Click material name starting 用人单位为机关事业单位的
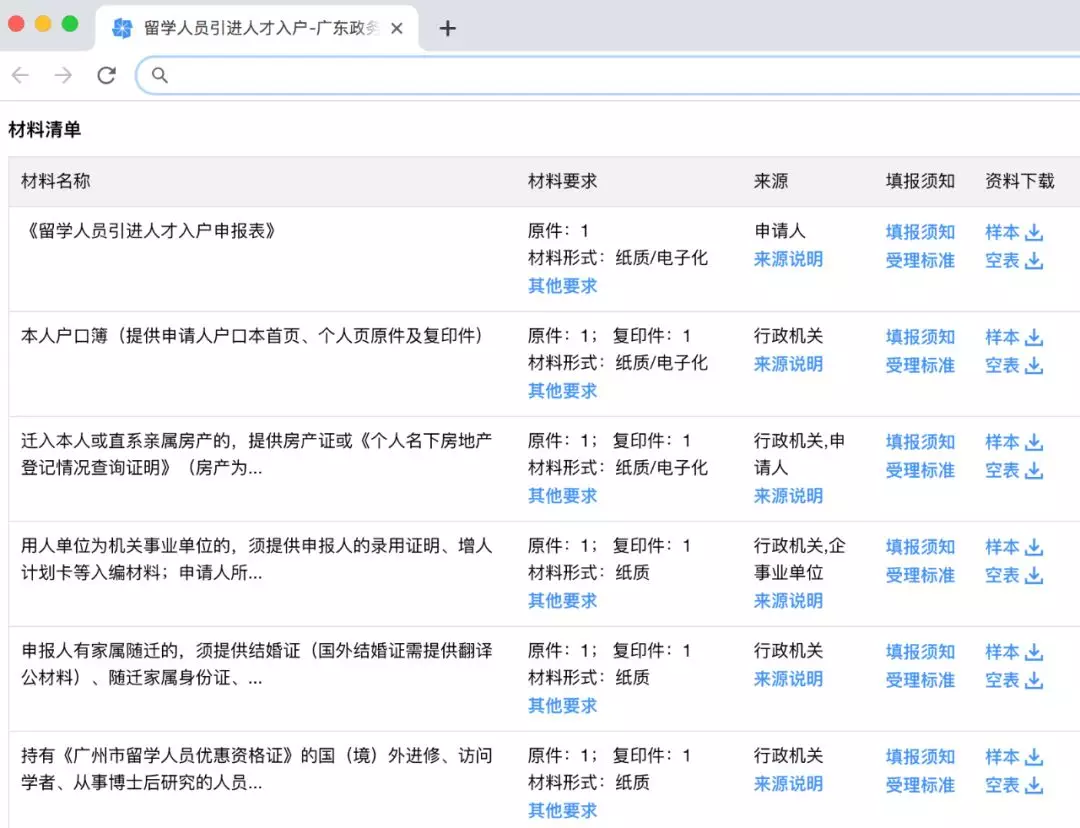Image resolution: width=1080 pixels, height=828 pixels. coord(256,559)
